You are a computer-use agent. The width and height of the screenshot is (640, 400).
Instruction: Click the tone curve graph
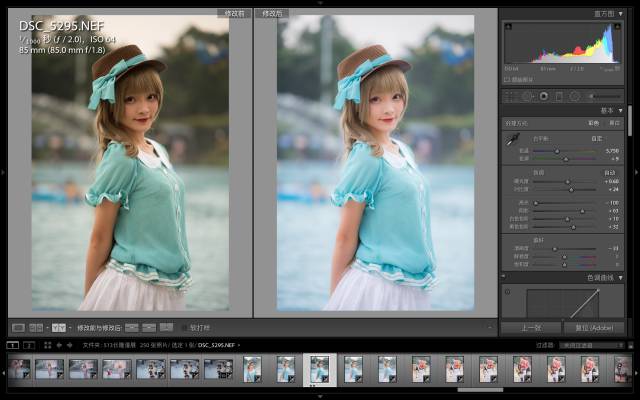tap(563, 303)
